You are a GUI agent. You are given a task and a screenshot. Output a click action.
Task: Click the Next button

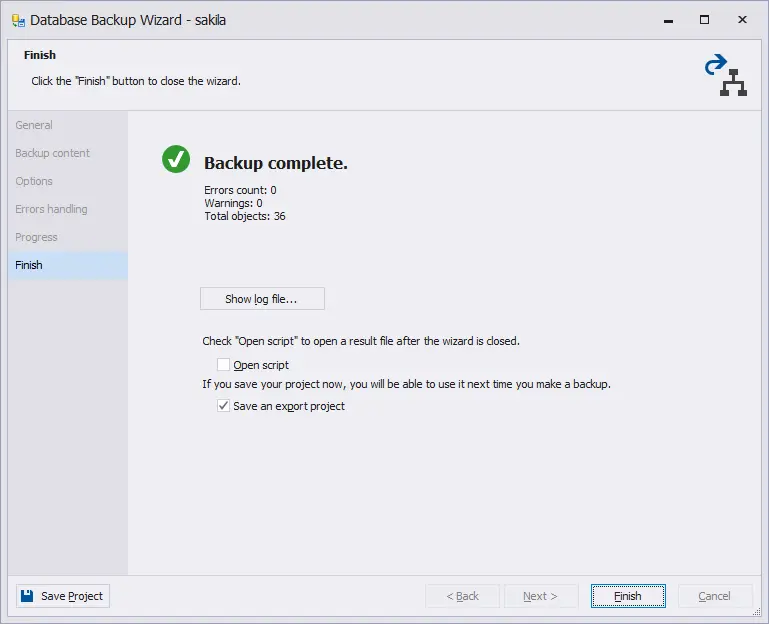click(541, 596)
